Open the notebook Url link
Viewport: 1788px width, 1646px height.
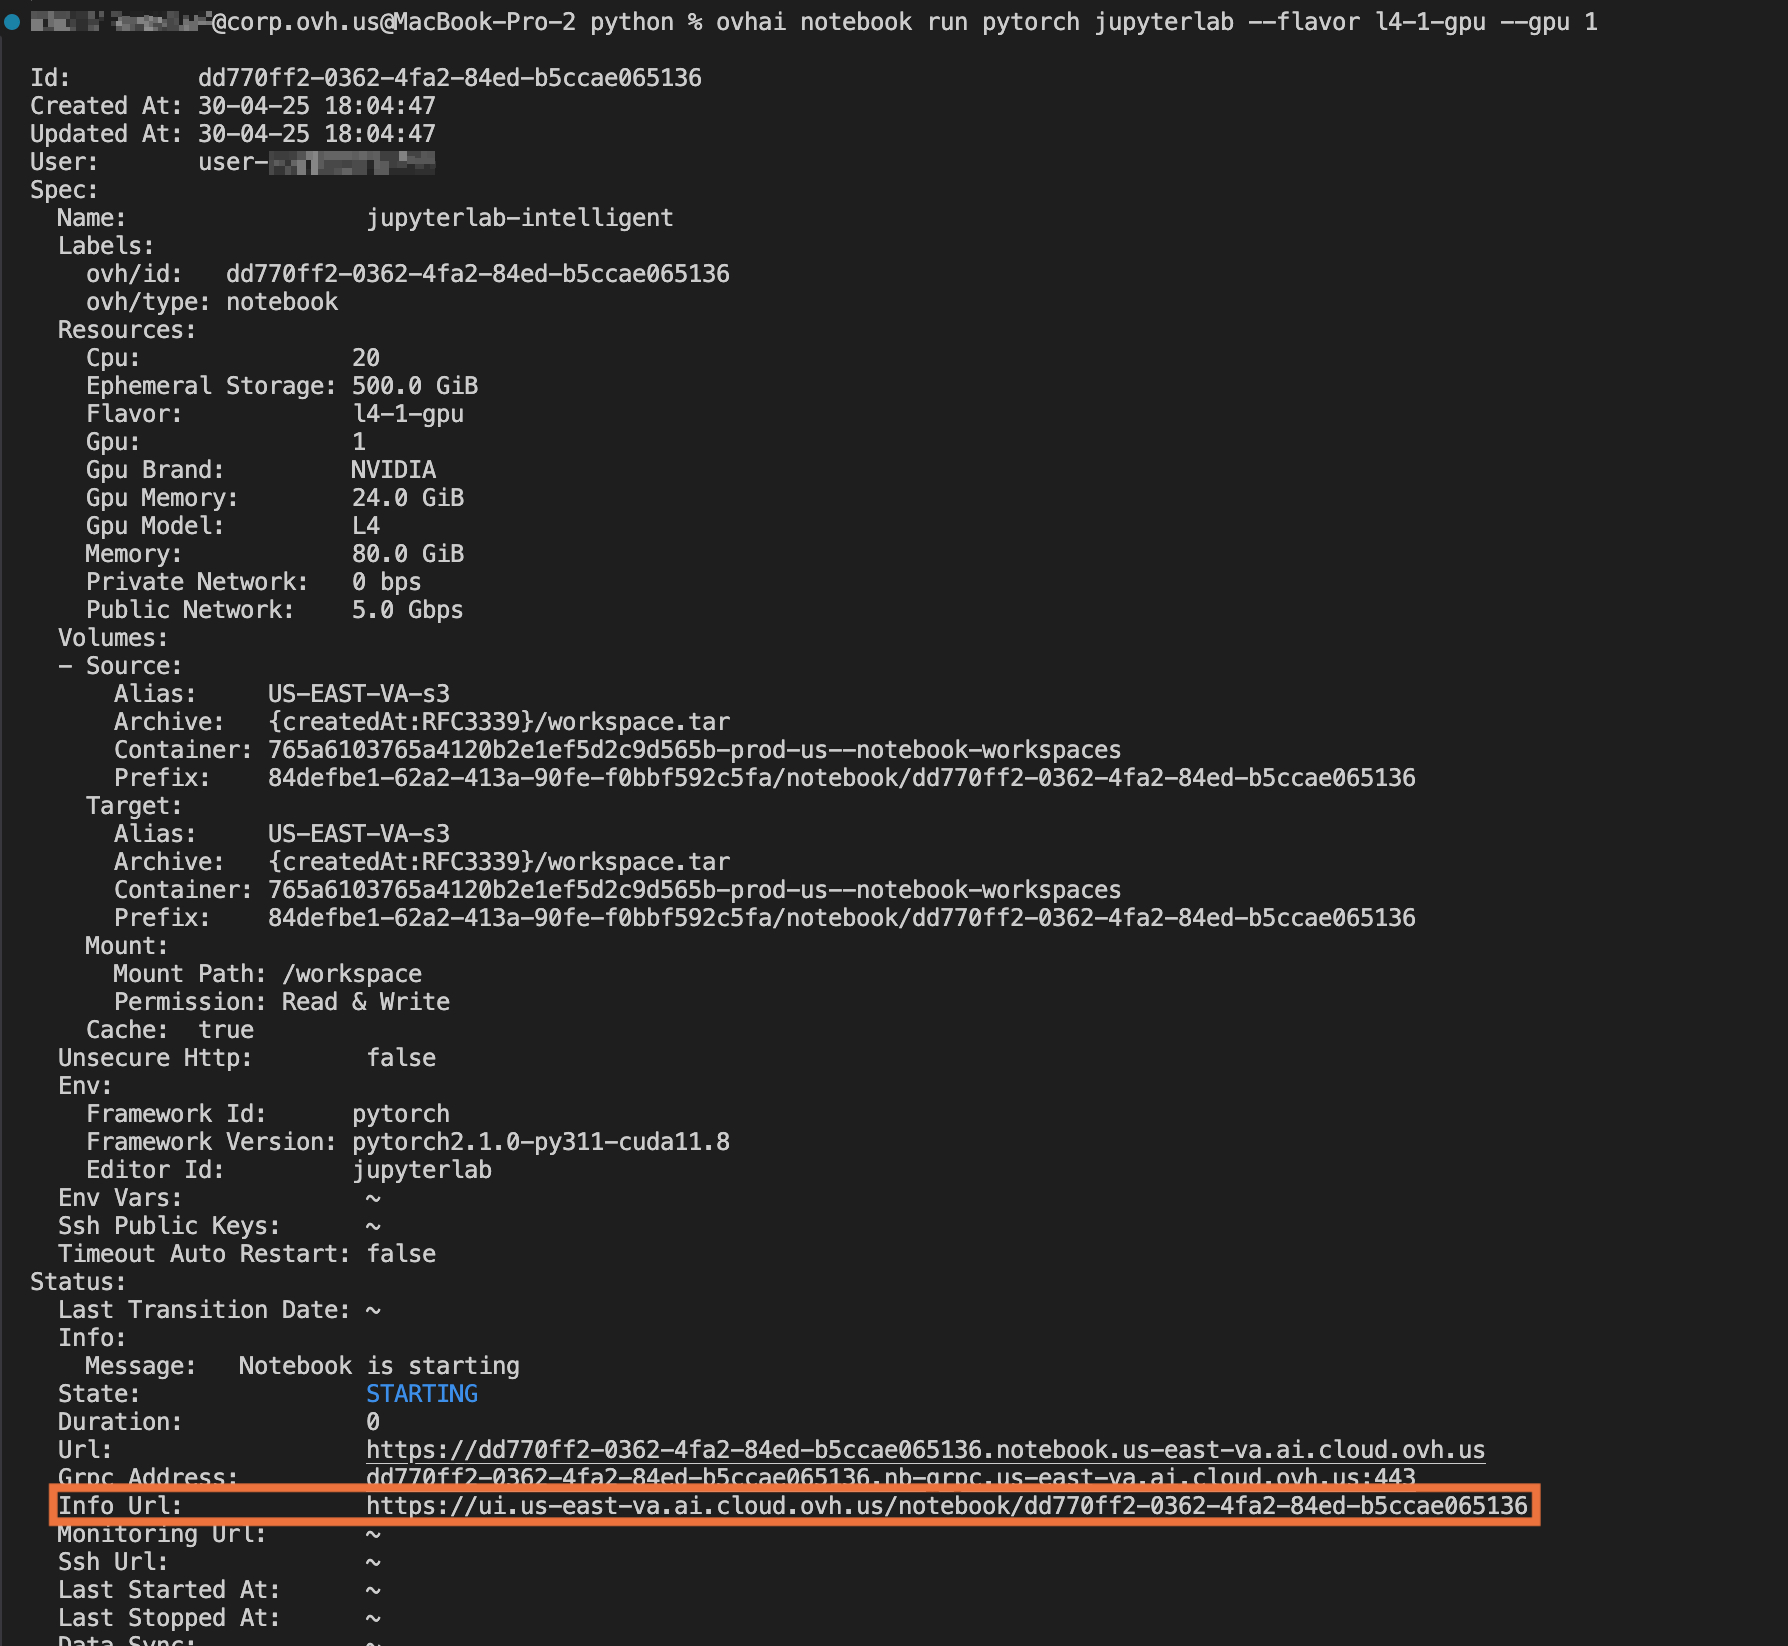(x=925, y=1450)
